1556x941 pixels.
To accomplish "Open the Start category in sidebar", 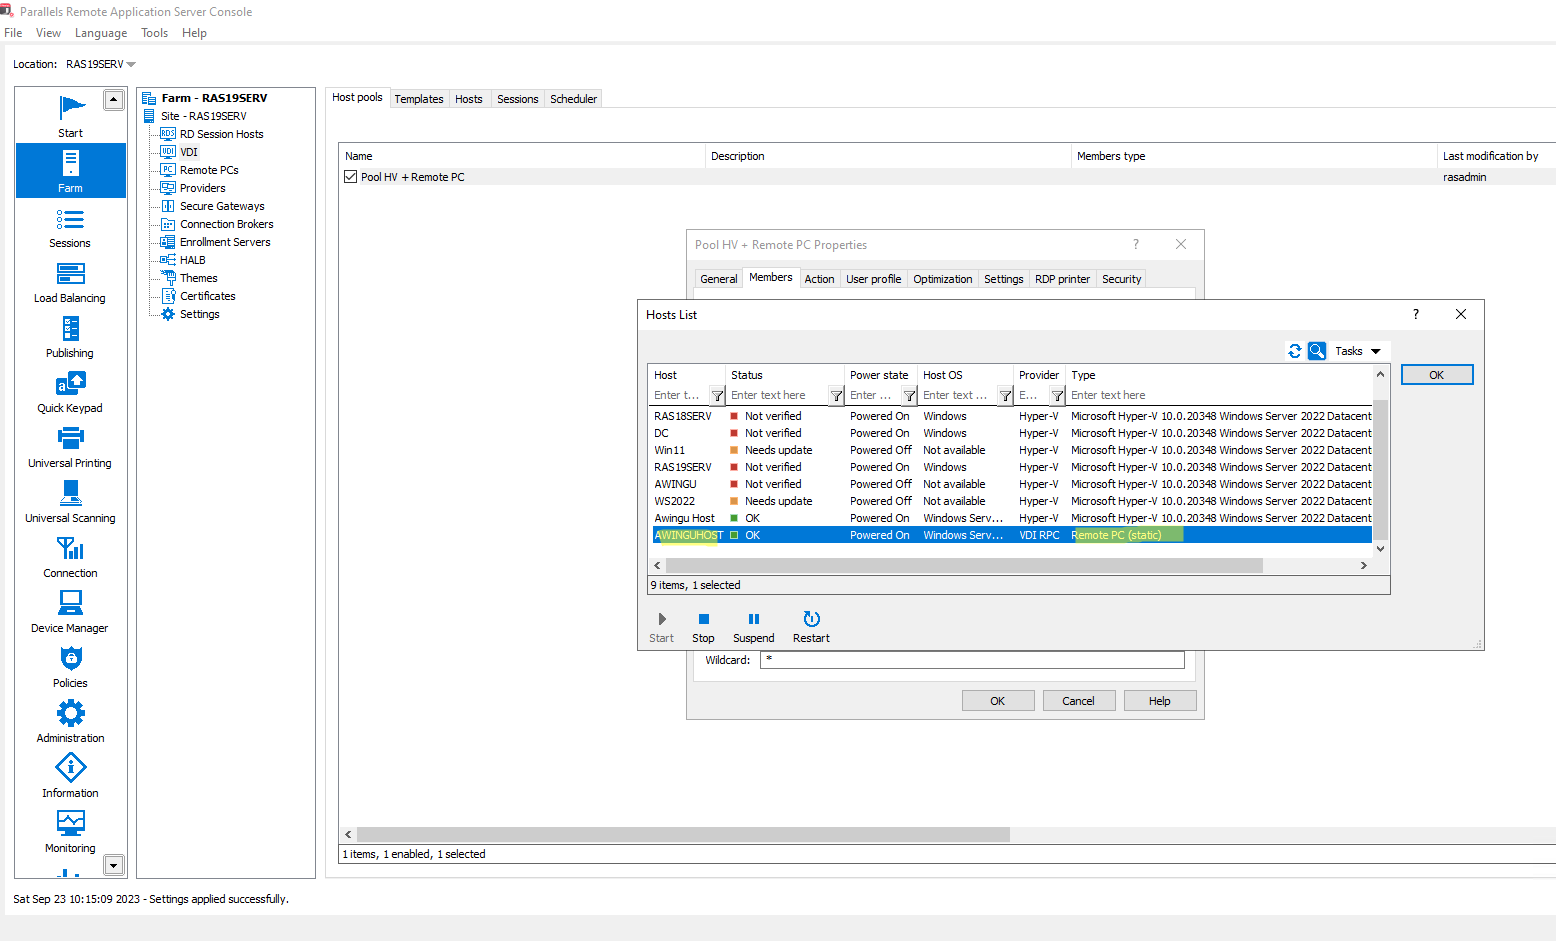I will pos(70,115).
